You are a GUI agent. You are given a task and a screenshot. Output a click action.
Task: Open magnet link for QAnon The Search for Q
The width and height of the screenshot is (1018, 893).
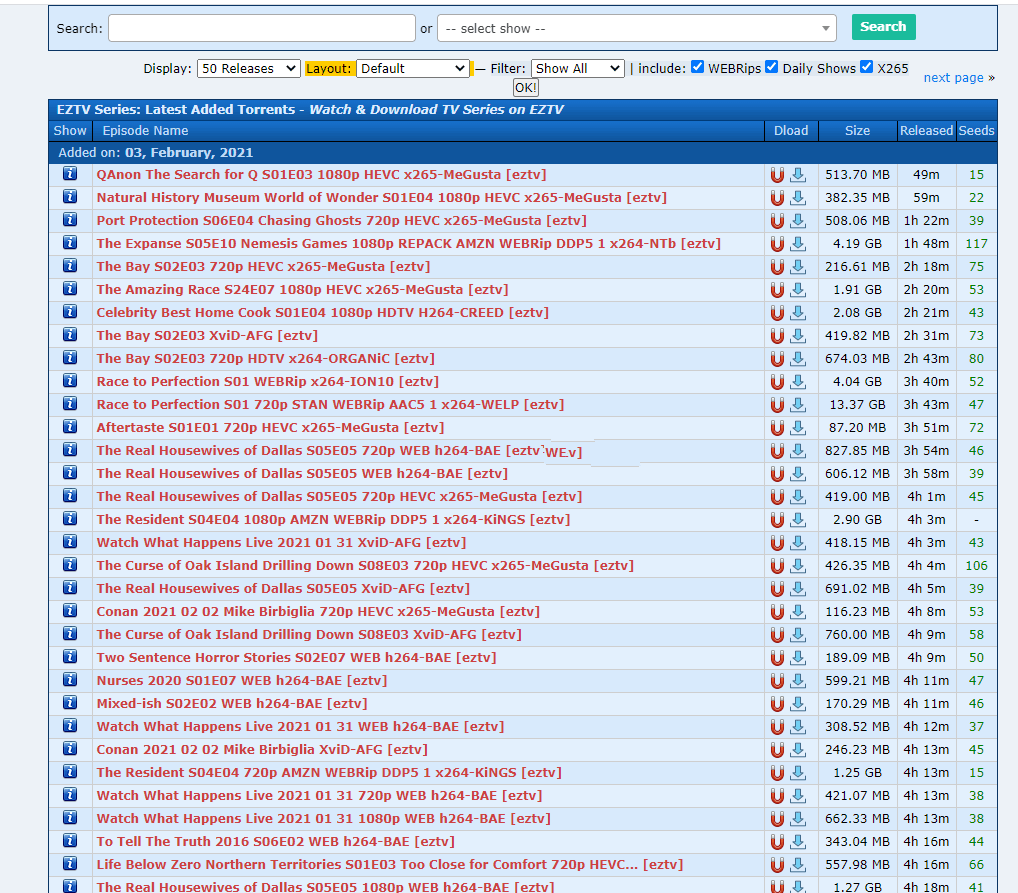tap(777, 175)
